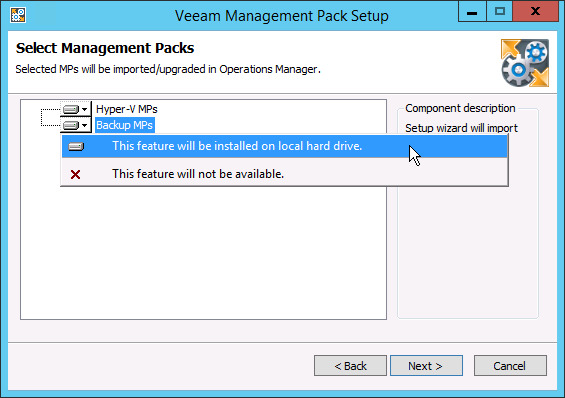565x398 pixels.
Task: Choose 'This feature will be installed on local hard drive'
Action: click(x=284, y=146)
